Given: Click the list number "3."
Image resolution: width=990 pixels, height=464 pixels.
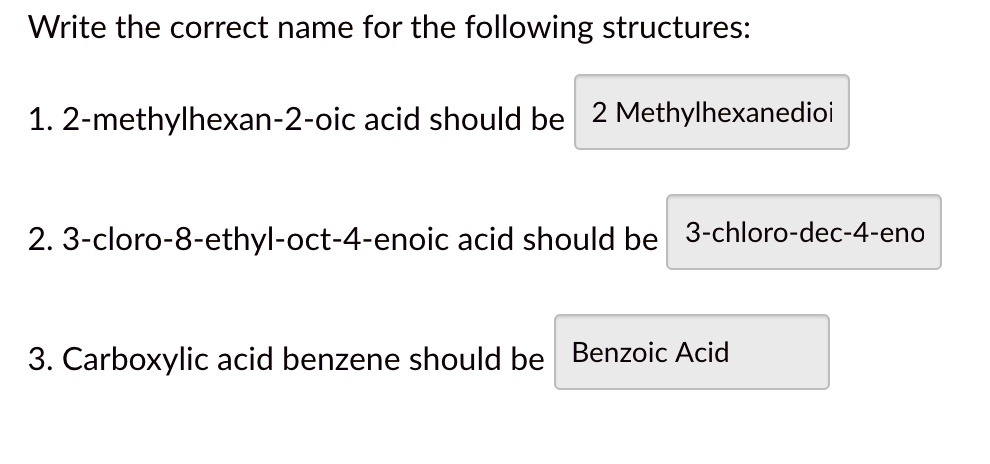Looking at the screenshot, I should [x=42, y=359].
